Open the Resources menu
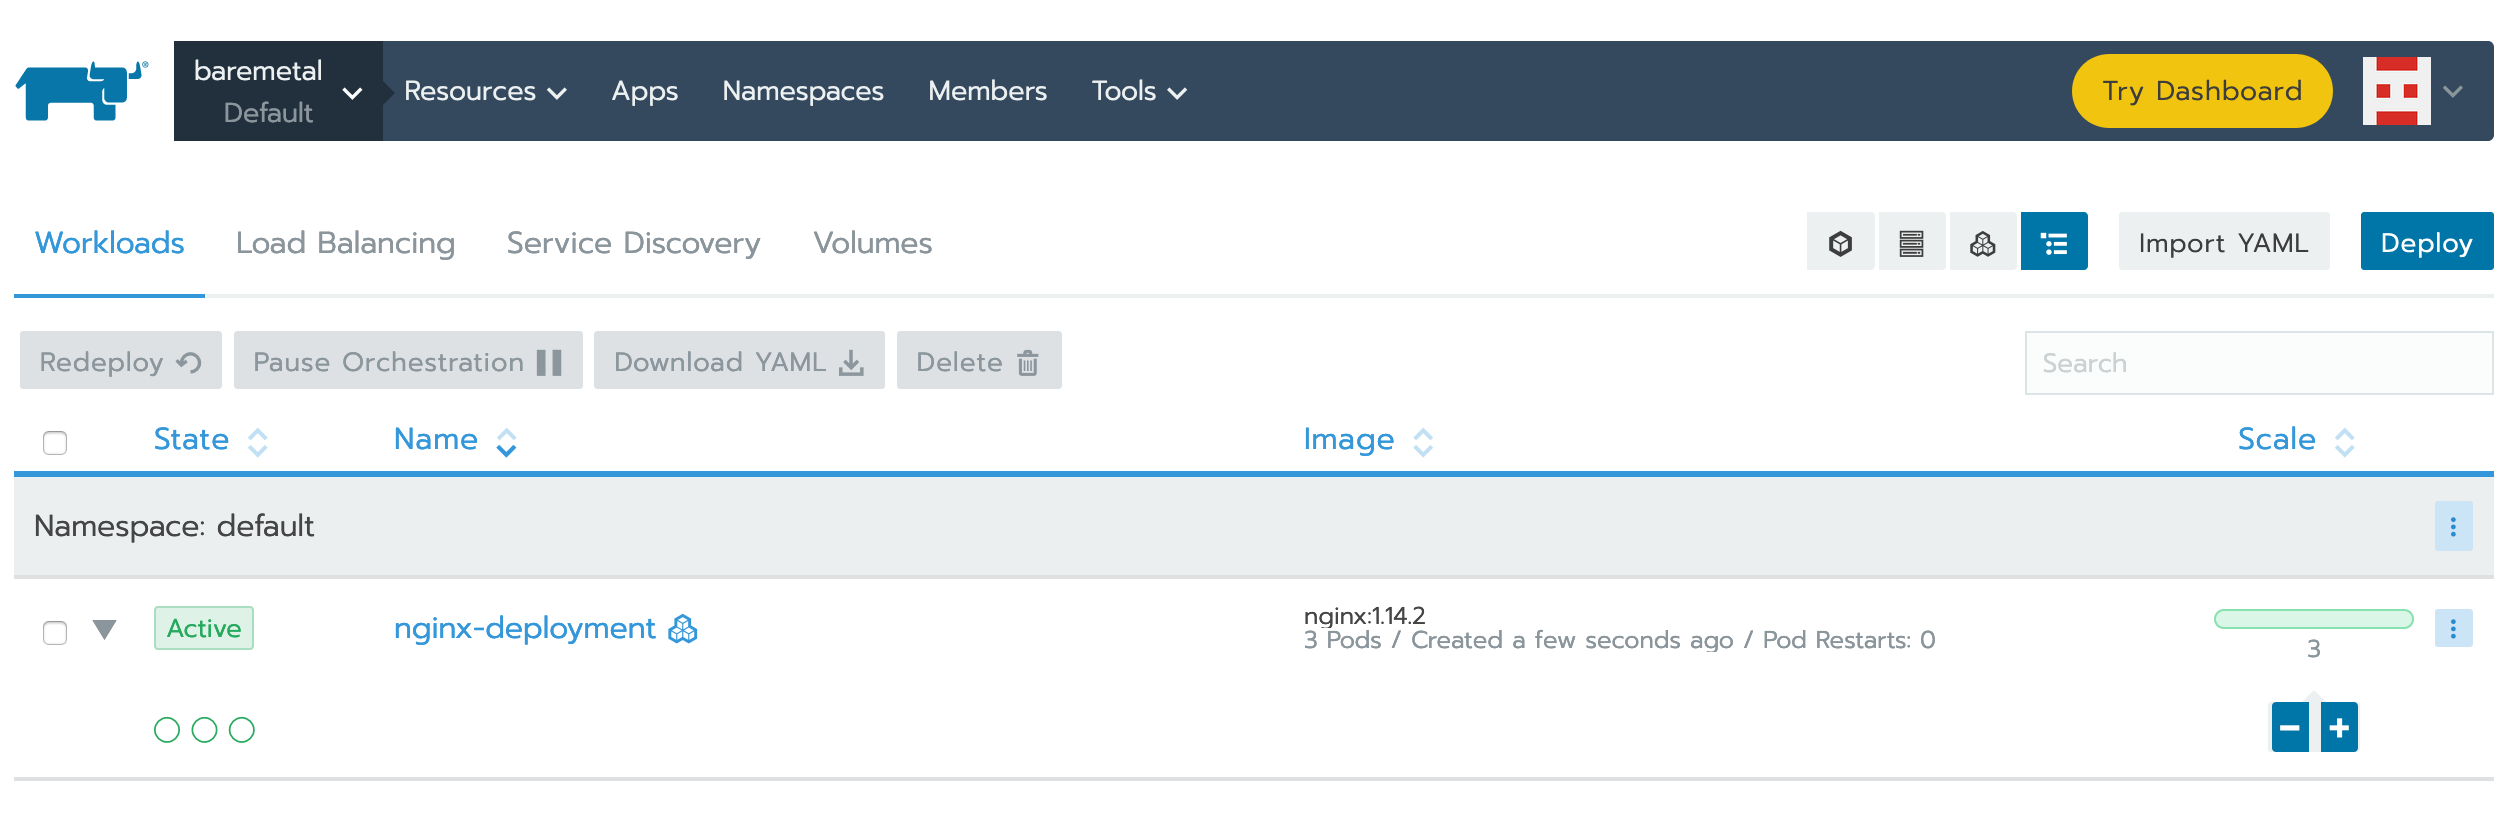 (x=485, y=91)
